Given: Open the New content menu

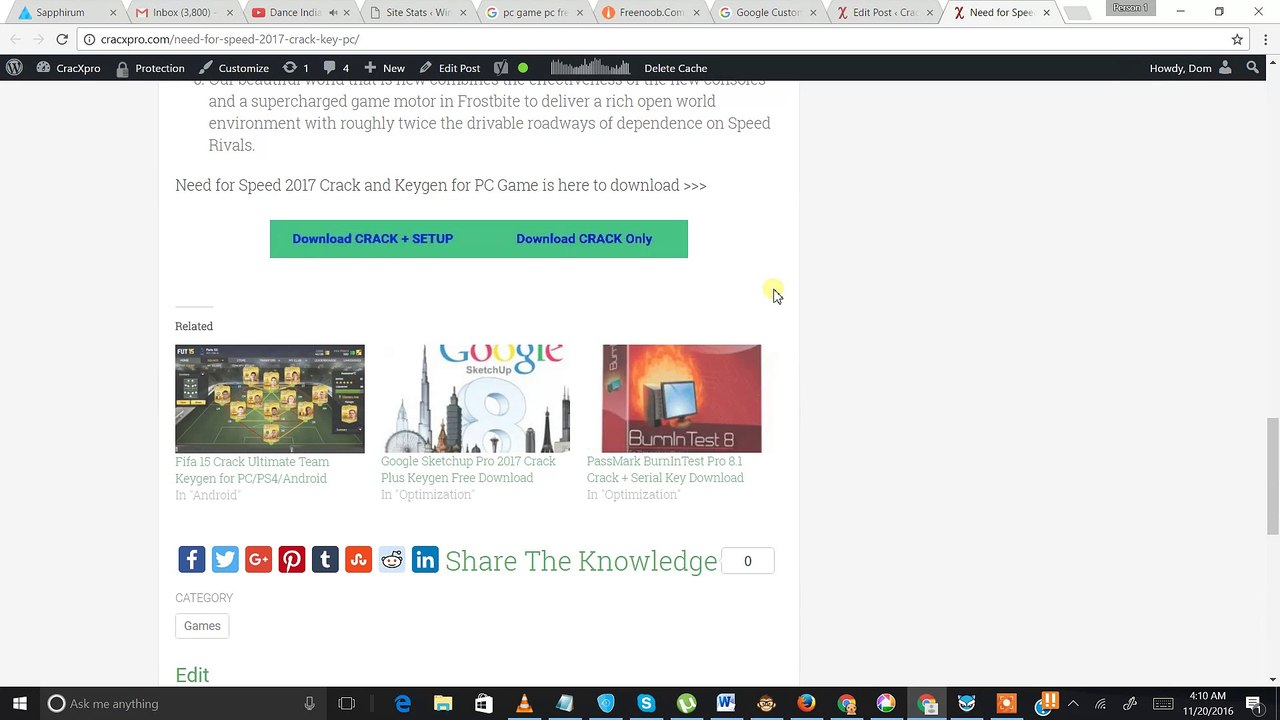Looking at the screenshot, I should pyautogui.click(x=384, y=68).
